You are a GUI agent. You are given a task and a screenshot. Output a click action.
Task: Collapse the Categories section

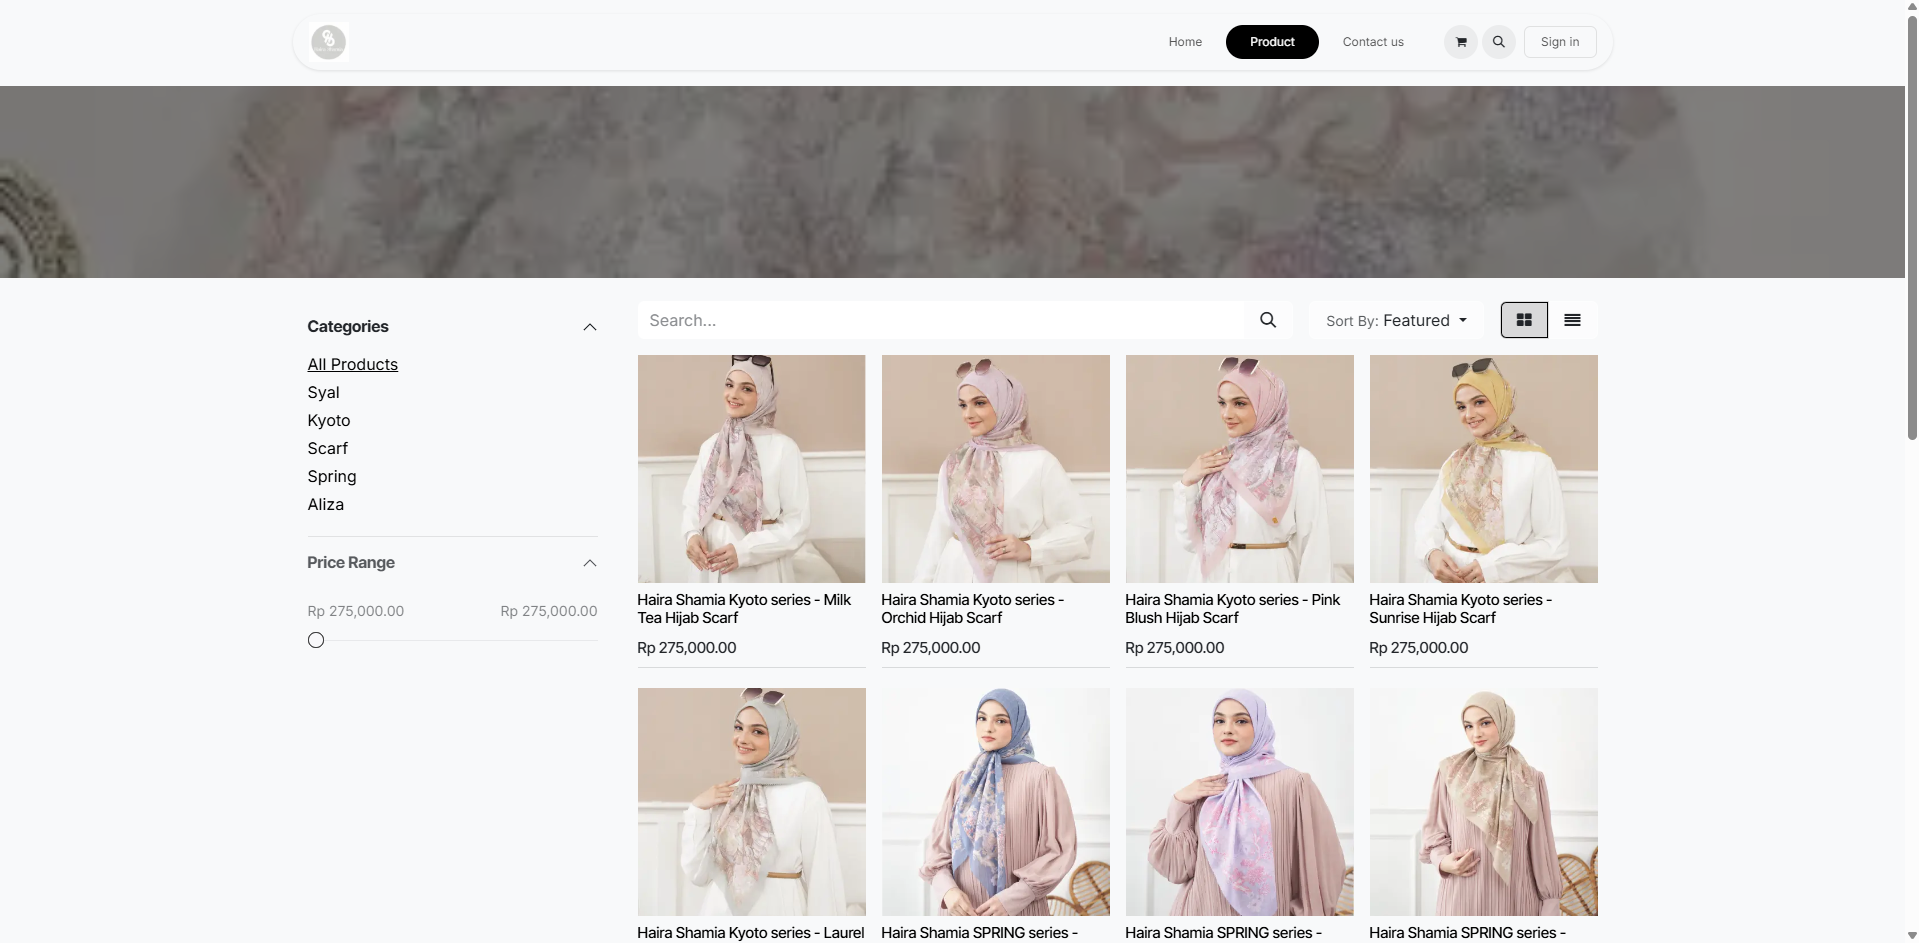coord(590,327)
